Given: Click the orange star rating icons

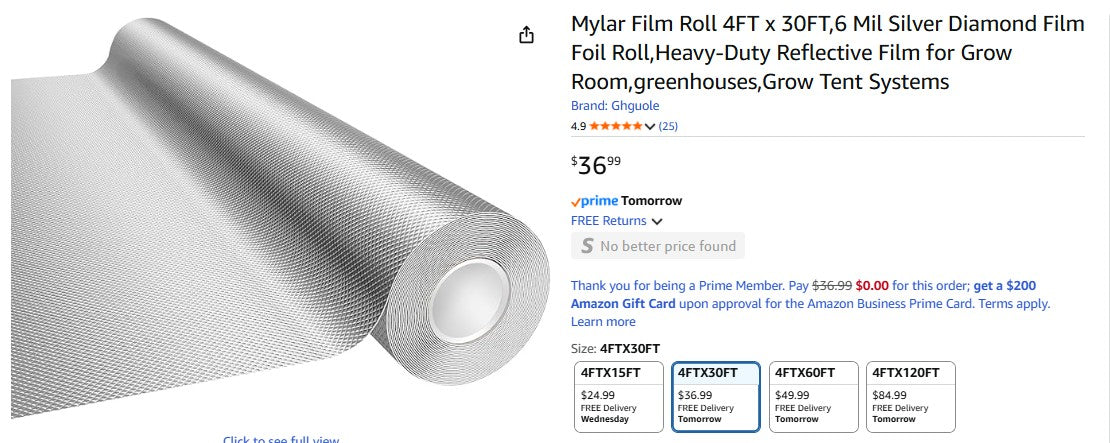Looking at the screenshot, I should 616,126.
